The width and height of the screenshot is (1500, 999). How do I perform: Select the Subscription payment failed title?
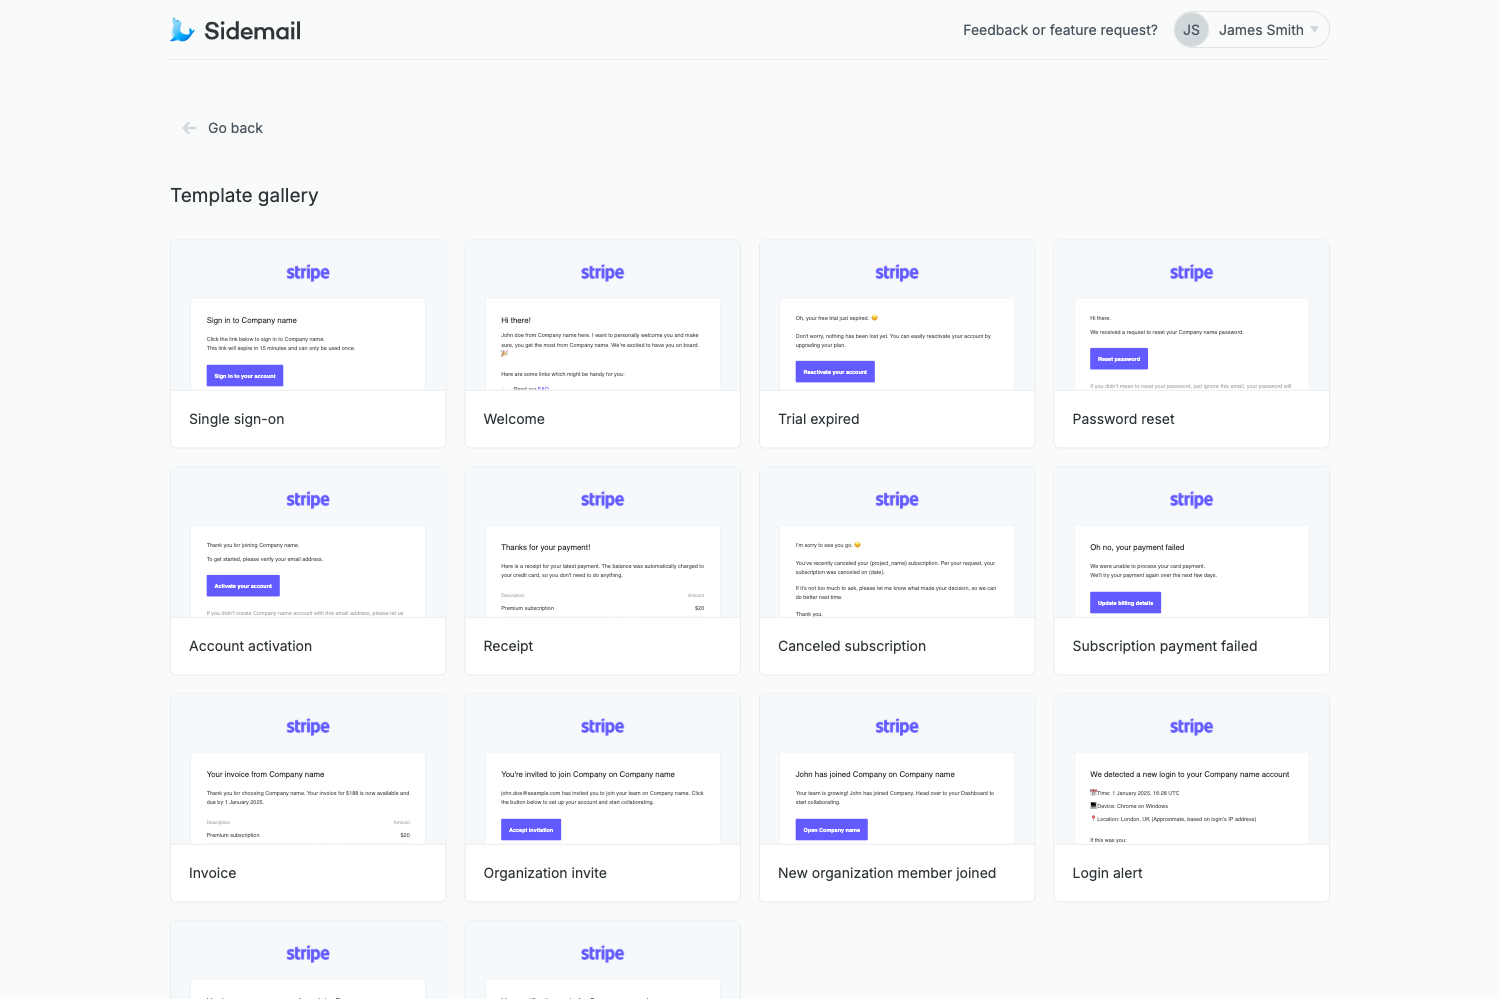pyautogui.click(x=1165, y=646)
